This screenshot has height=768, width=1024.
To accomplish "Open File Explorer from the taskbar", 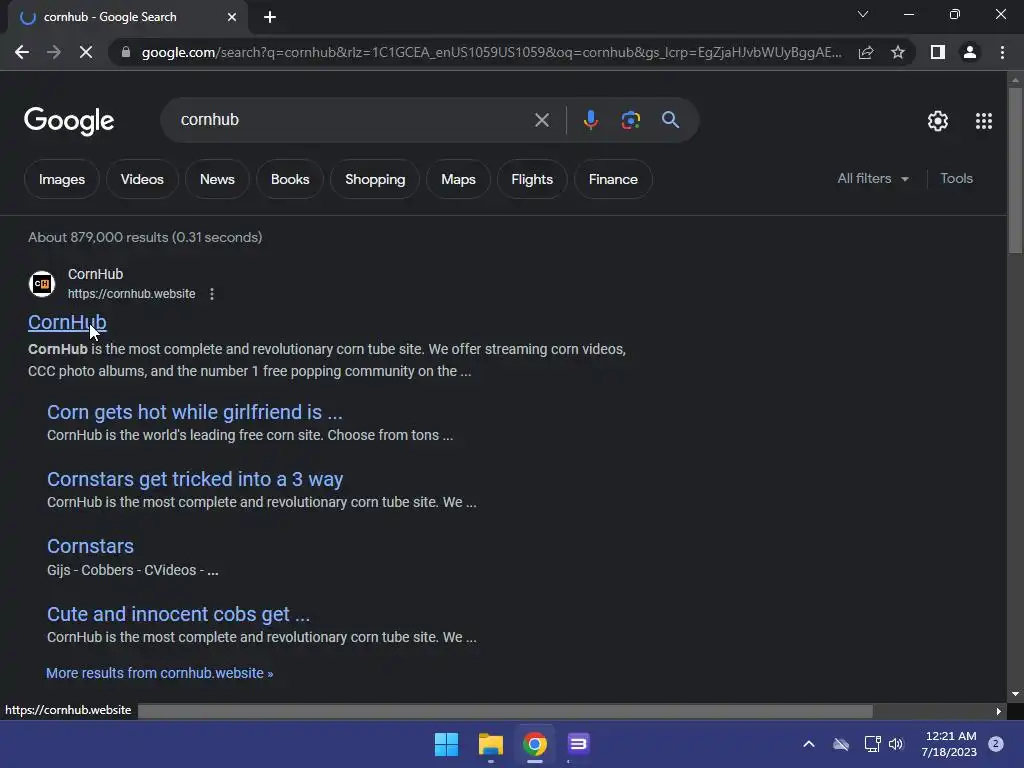I will pos(490,744).
